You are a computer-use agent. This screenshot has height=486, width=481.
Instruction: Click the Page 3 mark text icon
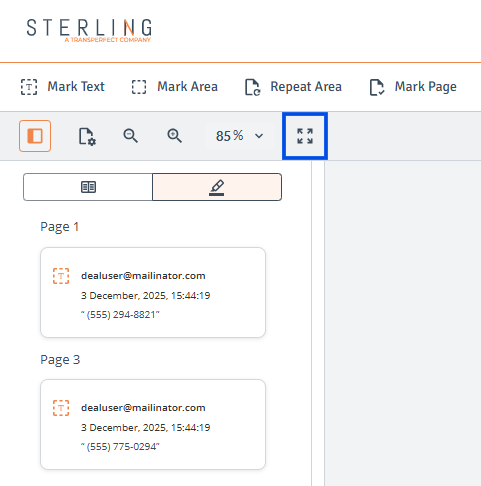click(x=61, y=408)
